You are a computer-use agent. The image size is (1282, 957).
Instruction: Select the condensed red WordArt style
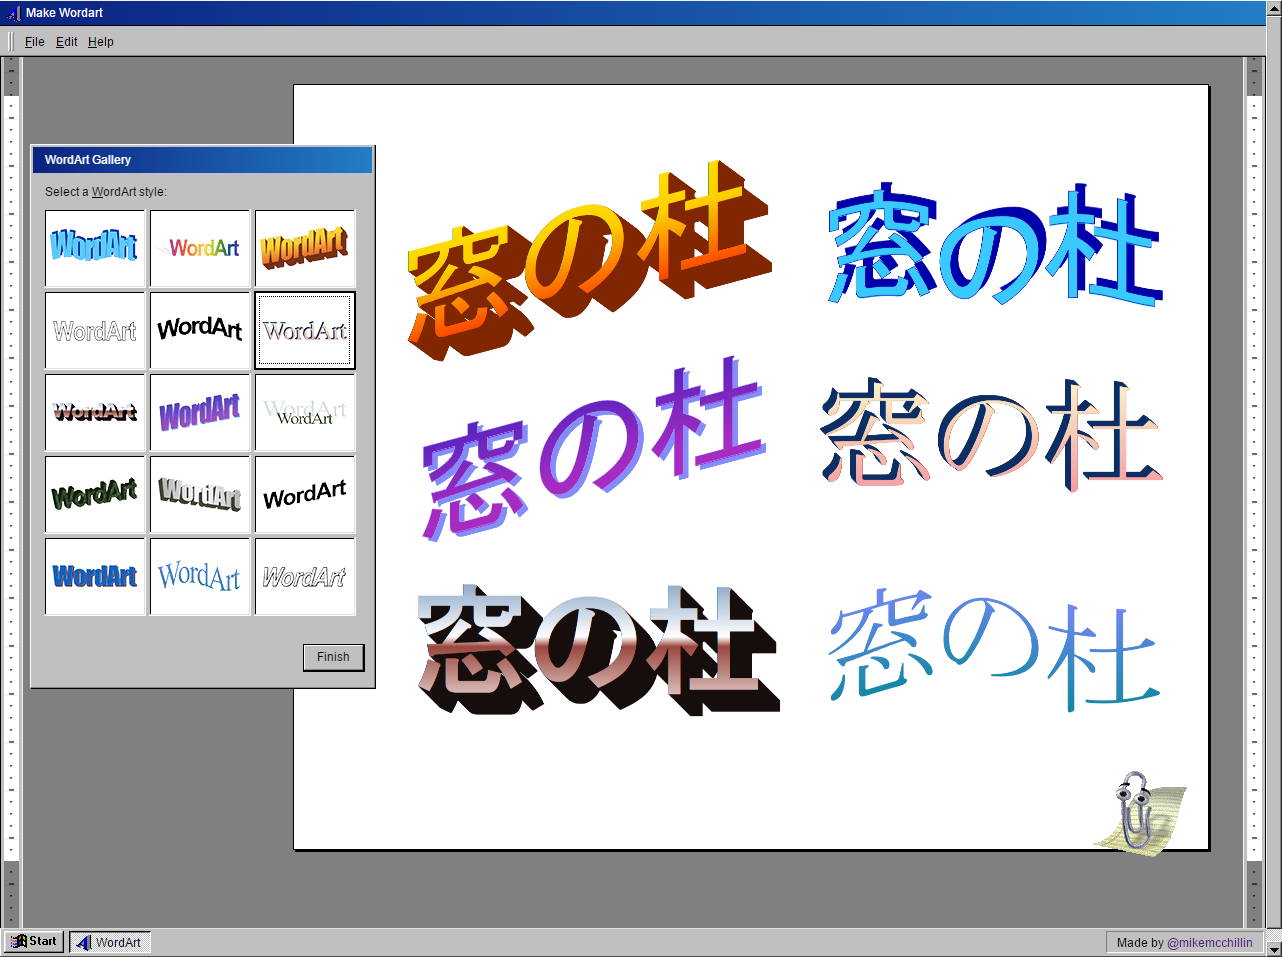click(x=95, y=411)
